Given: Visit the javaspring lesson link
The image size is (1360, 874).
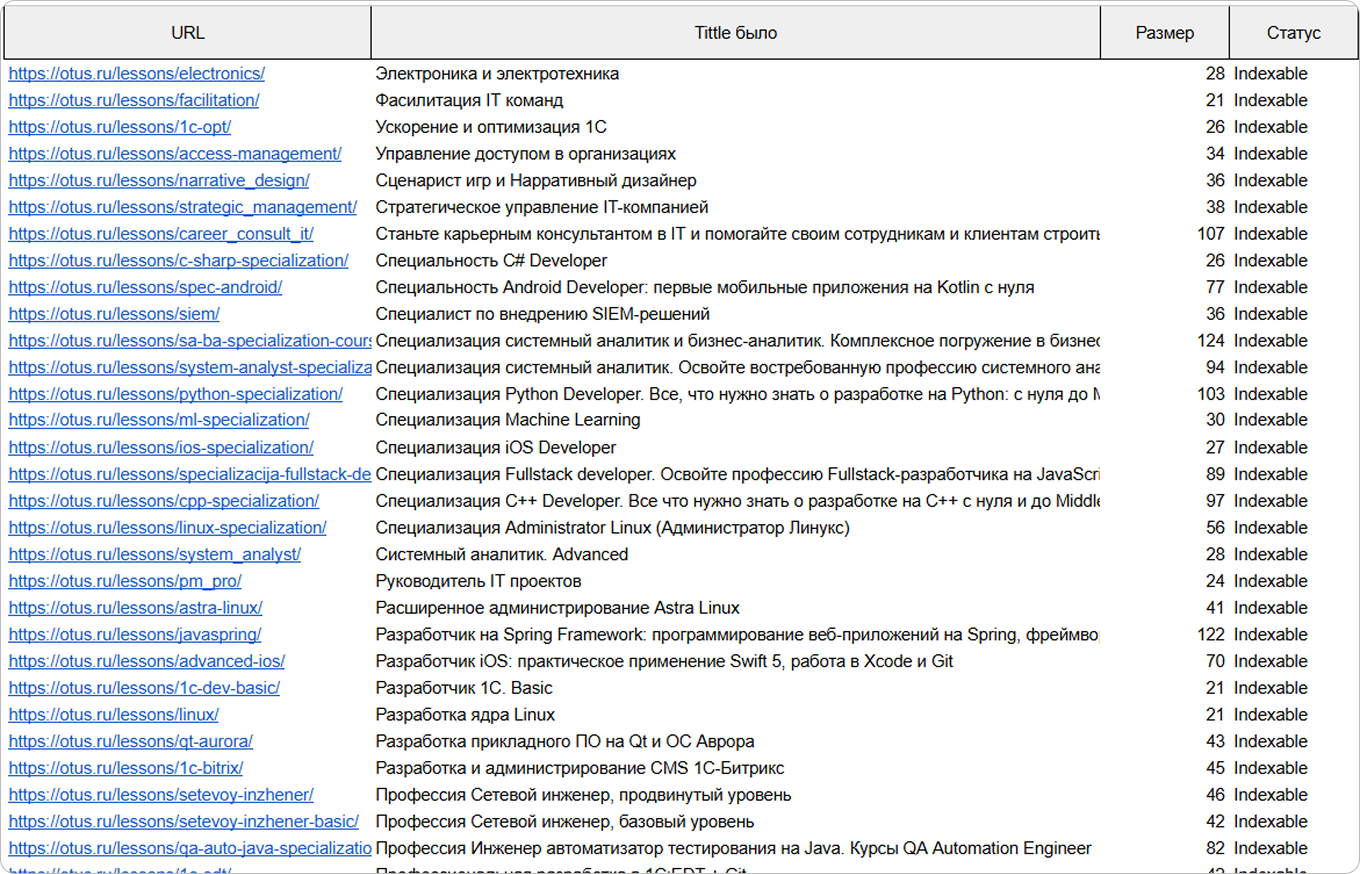Looking at the screenshot, I should point(135,634).
